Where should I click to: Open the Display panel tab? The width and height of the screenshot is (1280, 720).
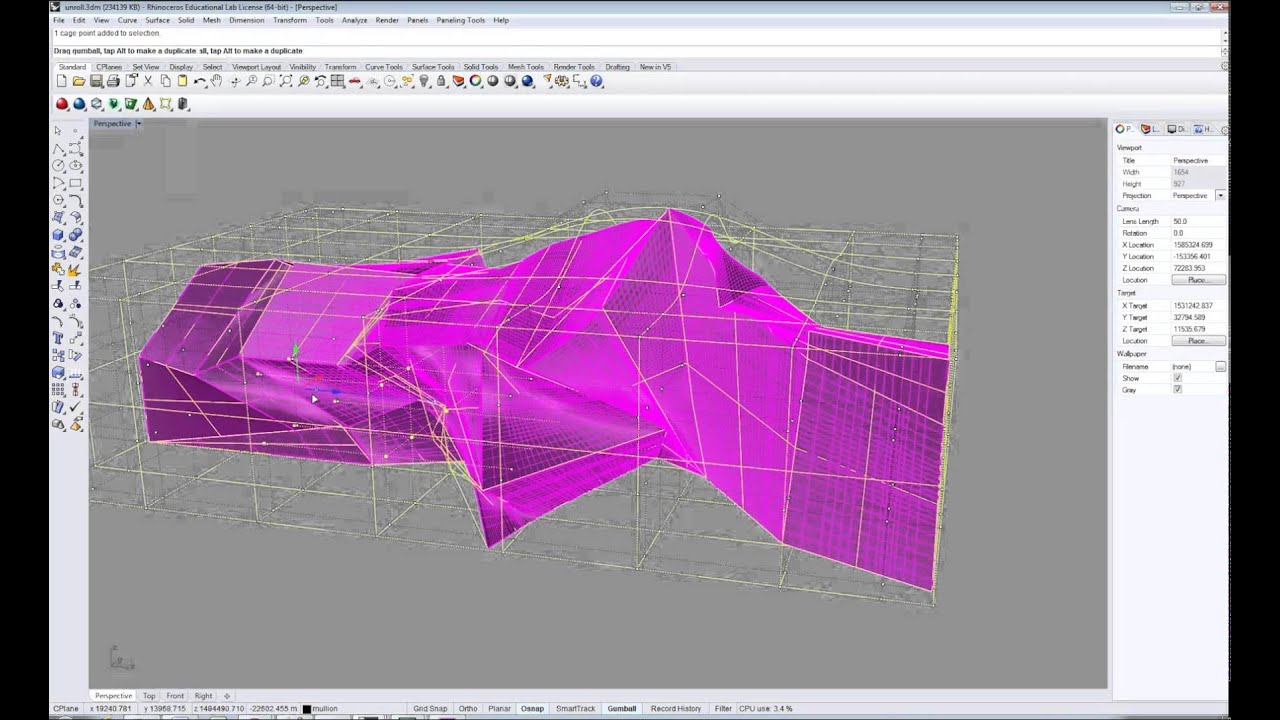pyautogui.click(x=1177, y=129)
